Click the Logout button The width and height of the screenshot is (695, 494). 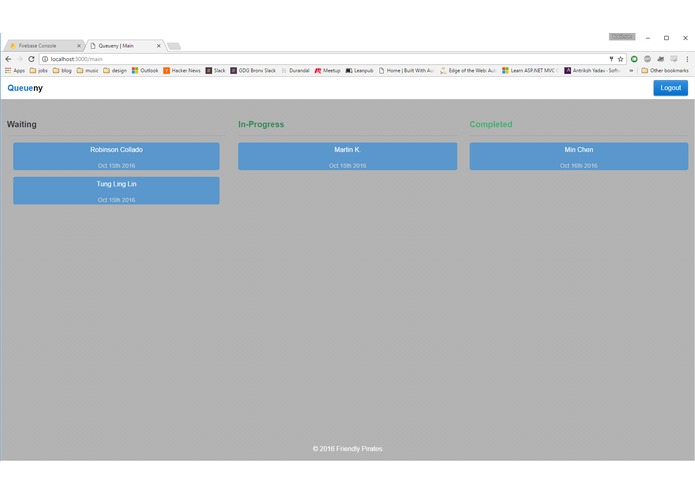tap(671, 88)
